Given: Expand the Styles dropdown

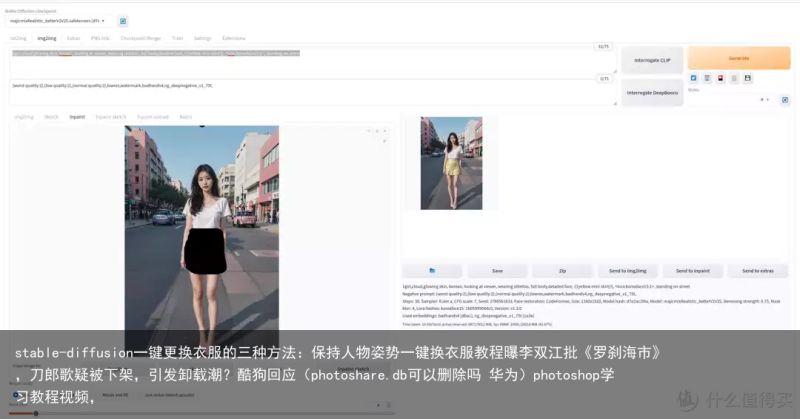Looking at the screenshot, I should click(x=732, y=100).
